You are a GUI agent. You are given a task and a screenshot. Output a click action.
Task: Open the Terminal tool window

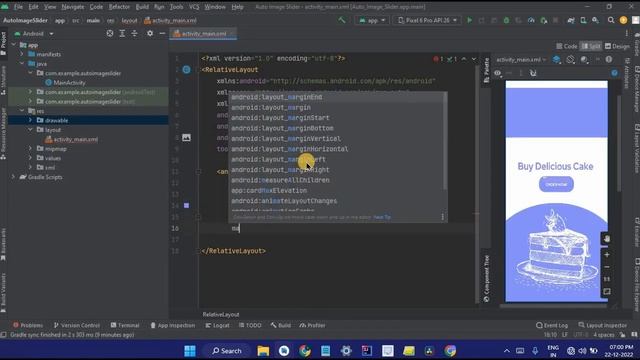[125, 325]
